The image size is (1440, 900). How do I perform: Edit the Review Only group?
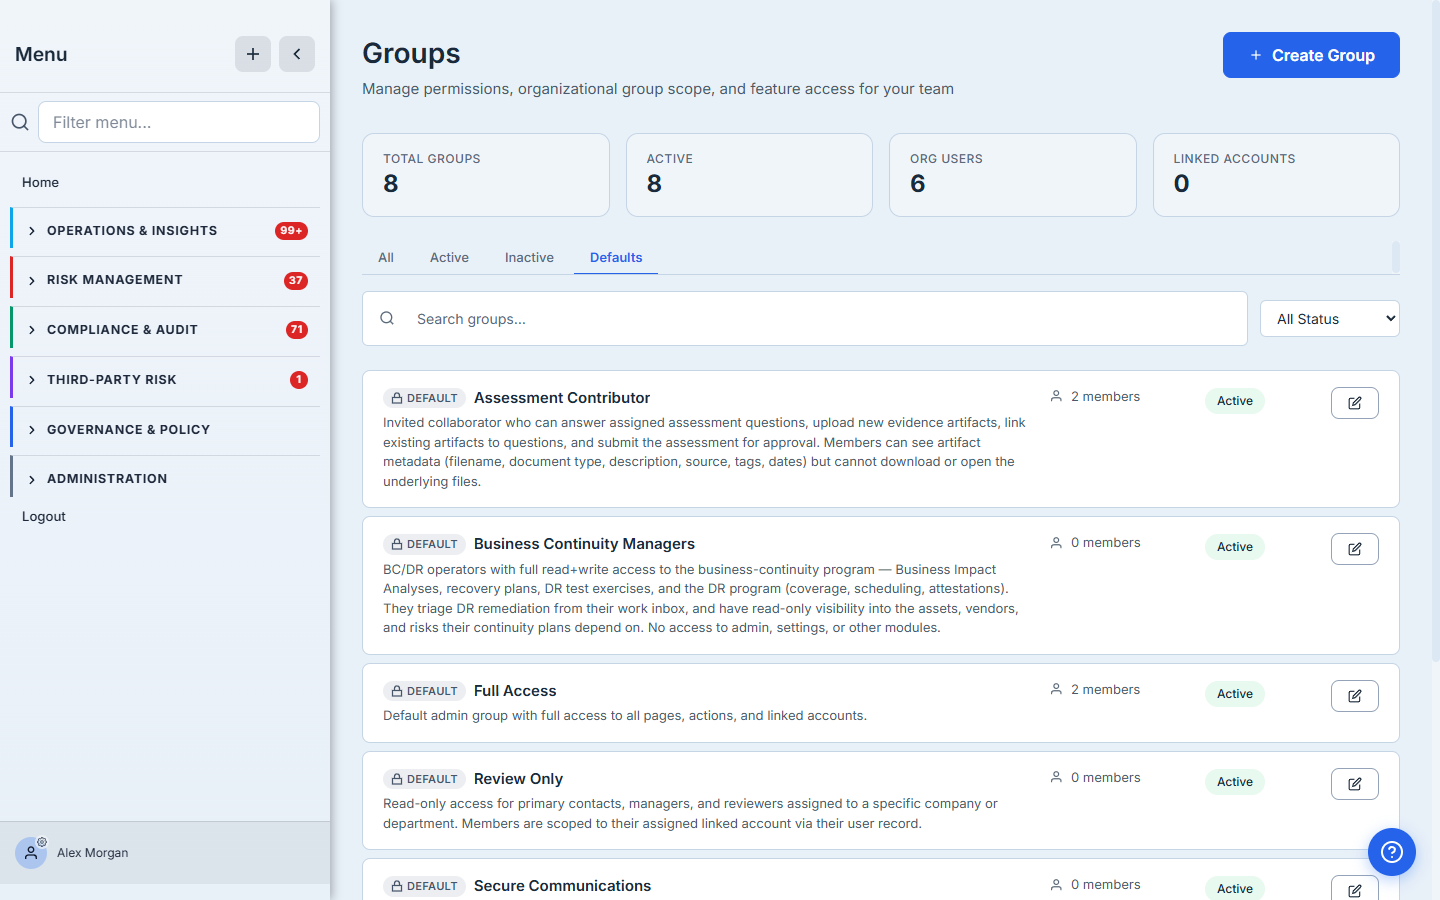click(x=1355, y=784)
